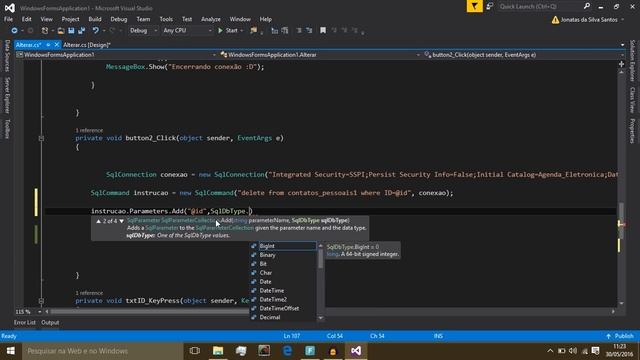The width and height of the screenshot is (640, 360).
Task: Open the Project menu
Action: (71, 19)
